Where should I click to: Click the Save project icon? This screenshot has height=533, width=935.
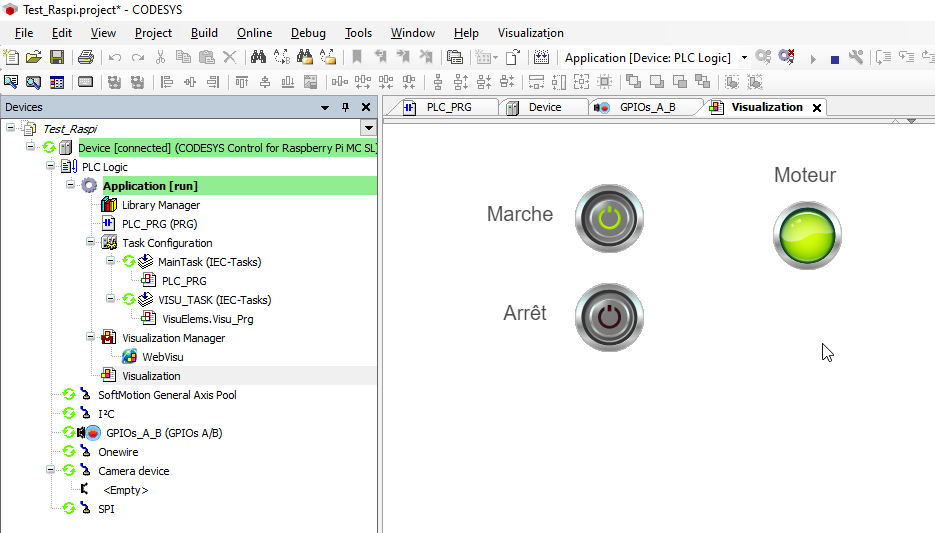[x=57, y=58]
